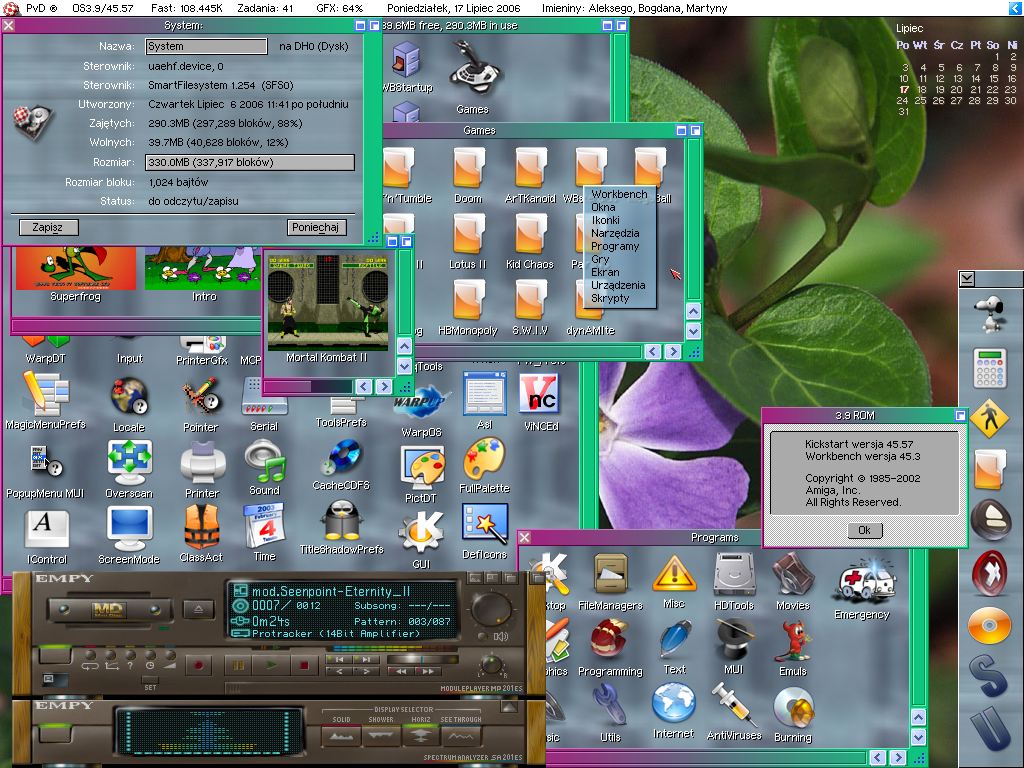Image resolution: width=1024 pixels, height=768 pixels.
Task: Launch the S.W.I.V game icon
Action: [x=530, y=300]
